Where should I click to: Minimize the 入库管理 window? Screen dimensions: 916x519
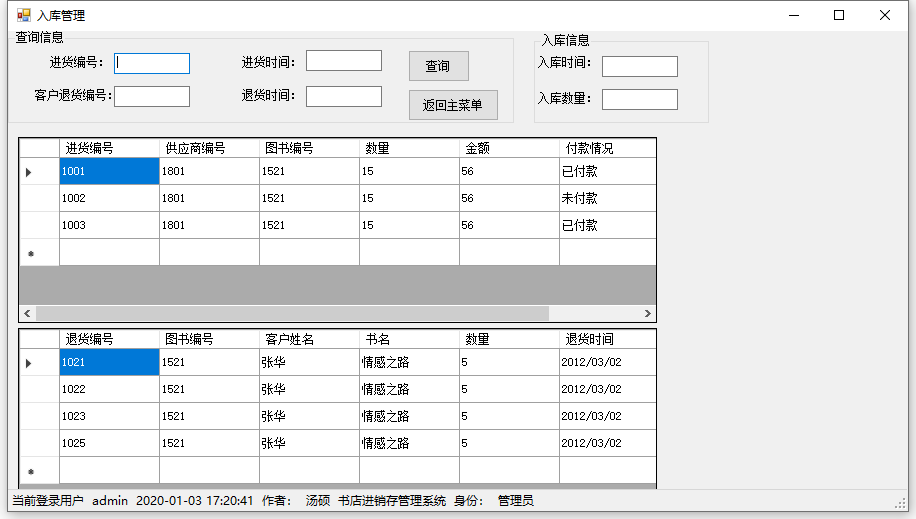[793, 15]
